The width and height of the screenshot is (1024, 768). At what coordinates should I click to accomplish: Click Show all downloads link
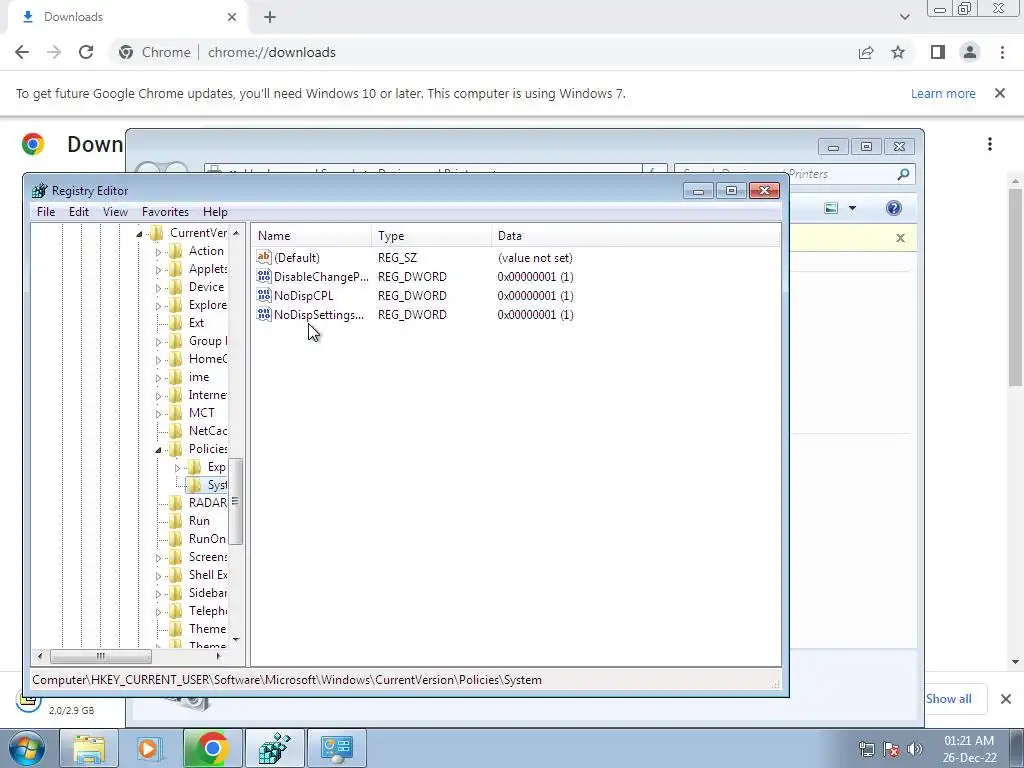coord(948,699)
